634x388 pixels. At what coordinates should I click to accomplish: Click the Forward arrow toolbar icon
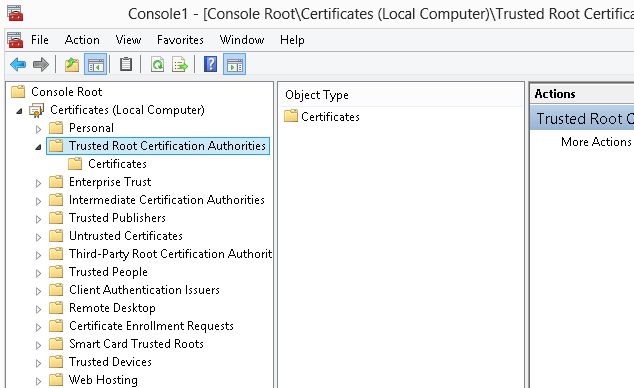point(41,64)
